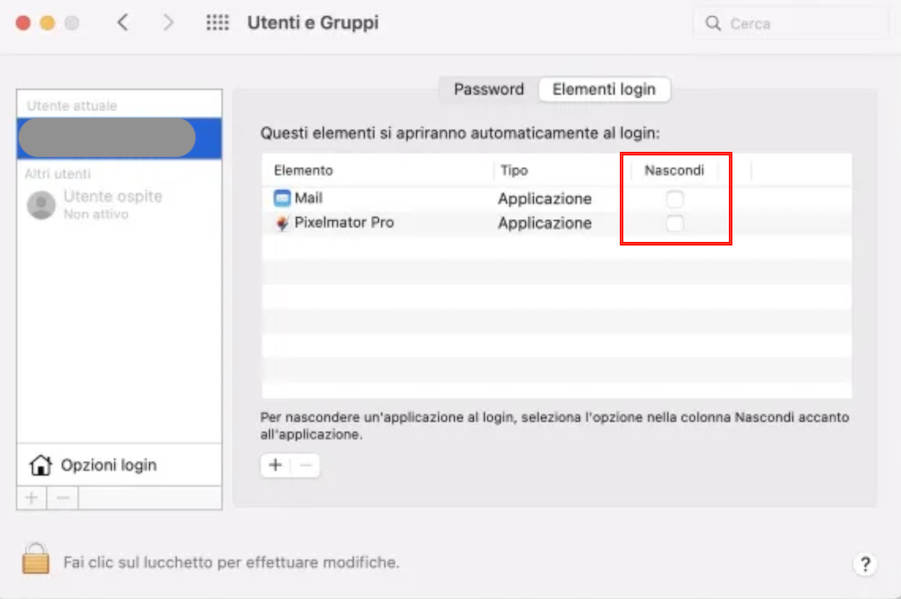Switch to the Password tab

pyautogui.click(x=487, y=89)
